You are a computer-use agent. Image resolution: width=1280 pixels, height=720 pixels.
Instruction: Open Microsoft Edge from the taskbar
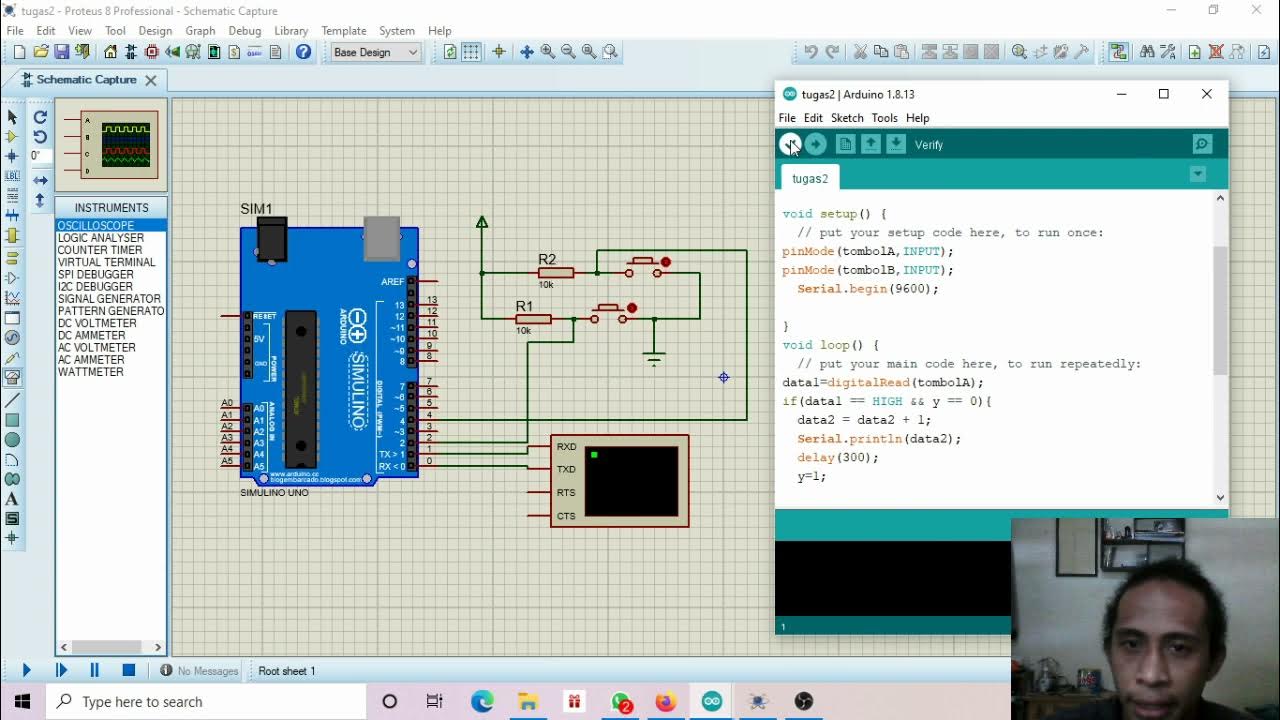[482, 702]
